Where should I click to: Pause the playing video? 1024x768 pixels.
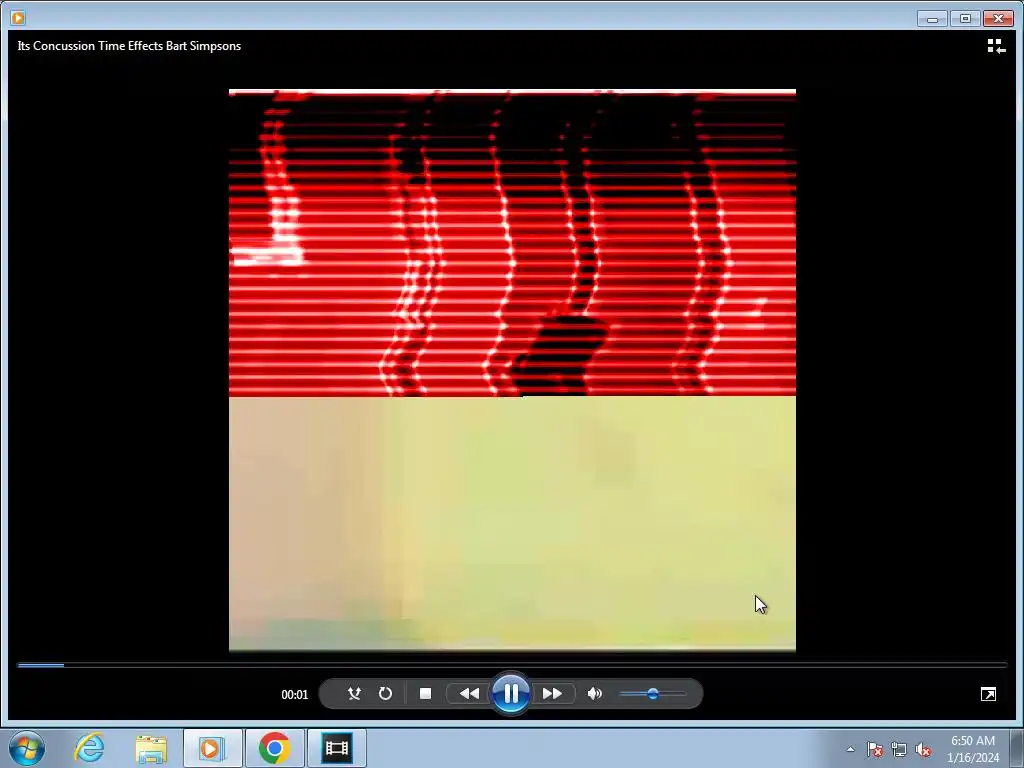[x=511, y=693]
